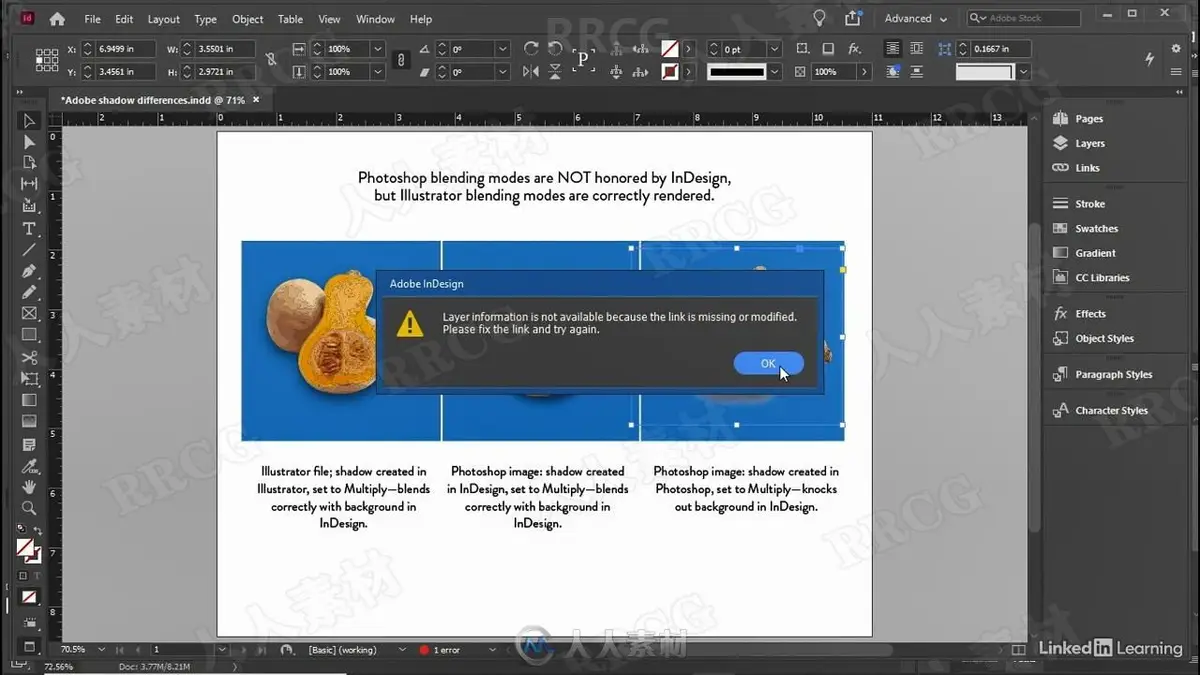This screenshot has height=675, width=1200.
Task: Open the shear angle dropdown
Action: (502, 72)
